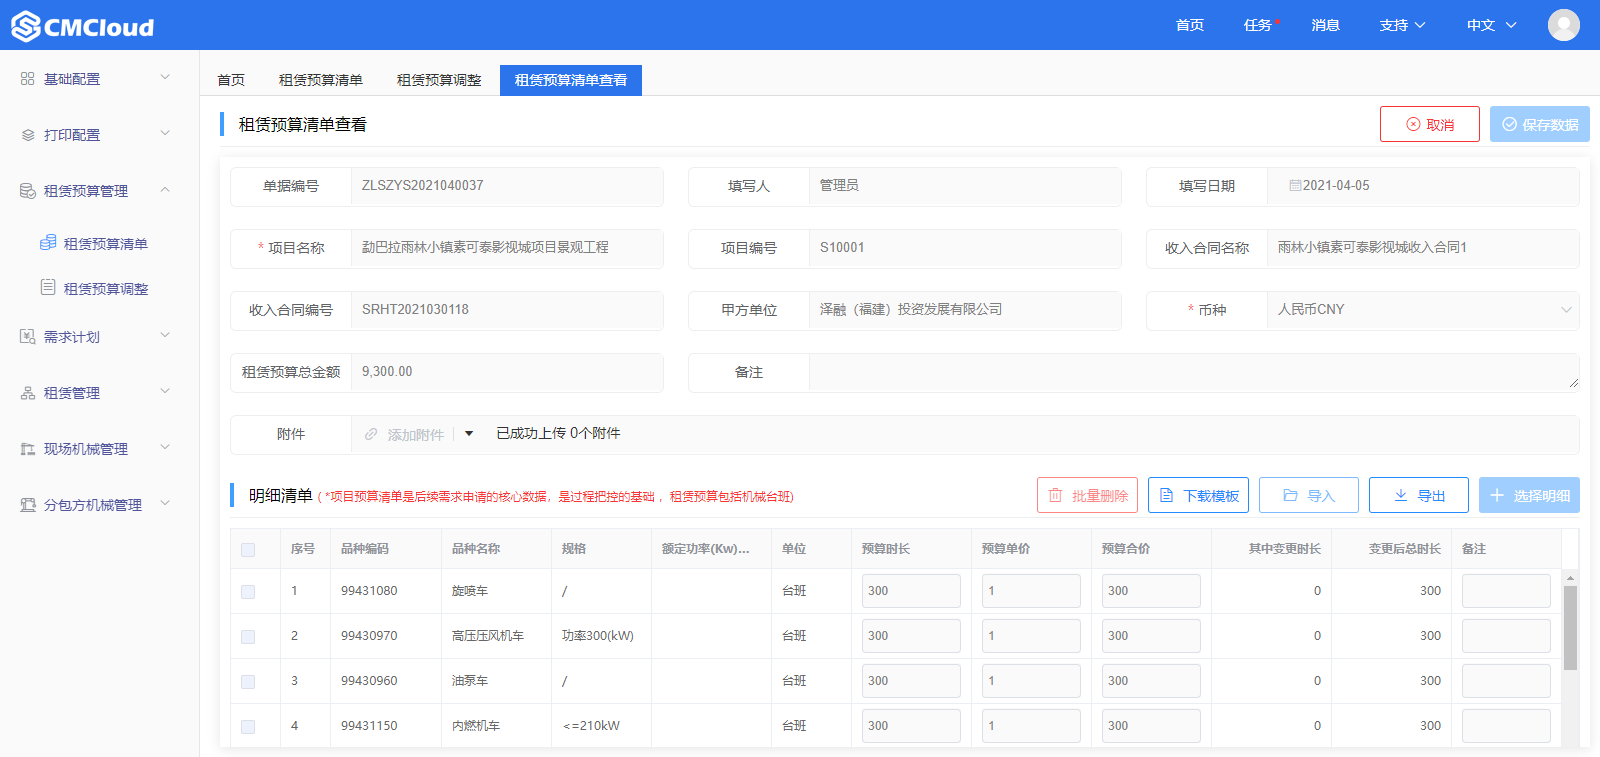Click the trash icon in 批量删除

[1055, 495]
